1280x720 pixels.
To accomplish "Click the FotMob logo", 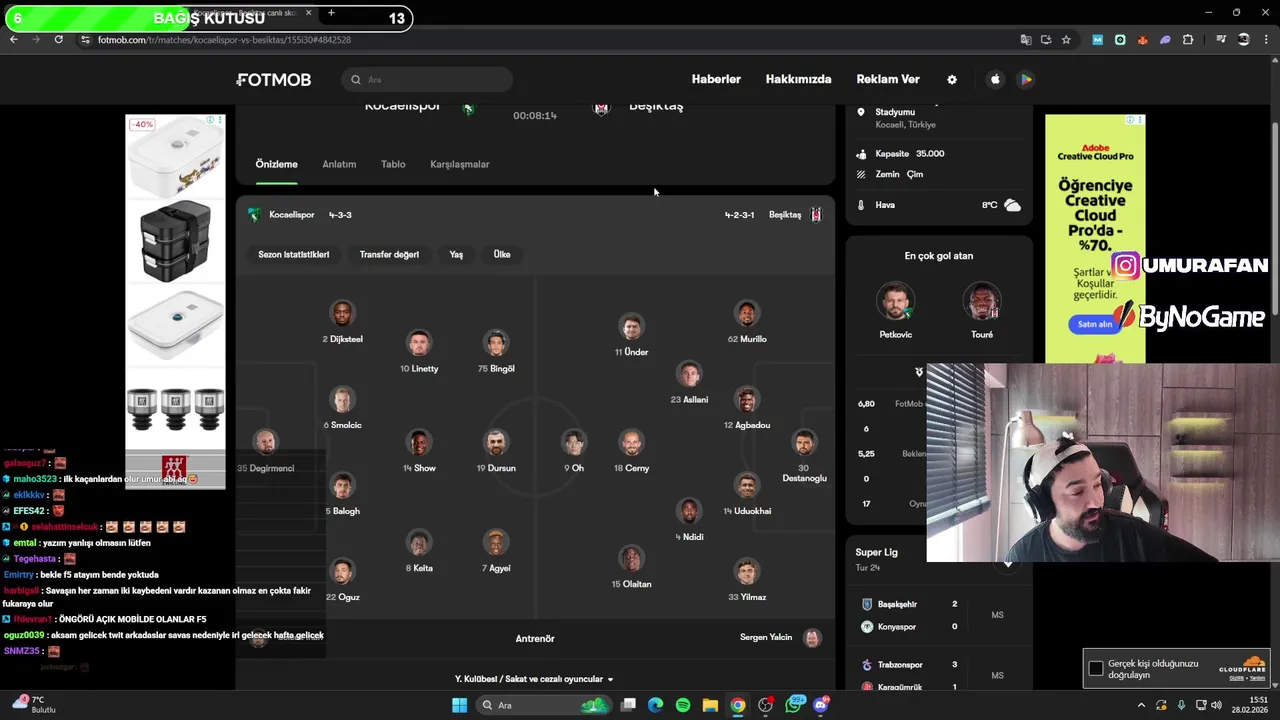I will coord(274,79).
